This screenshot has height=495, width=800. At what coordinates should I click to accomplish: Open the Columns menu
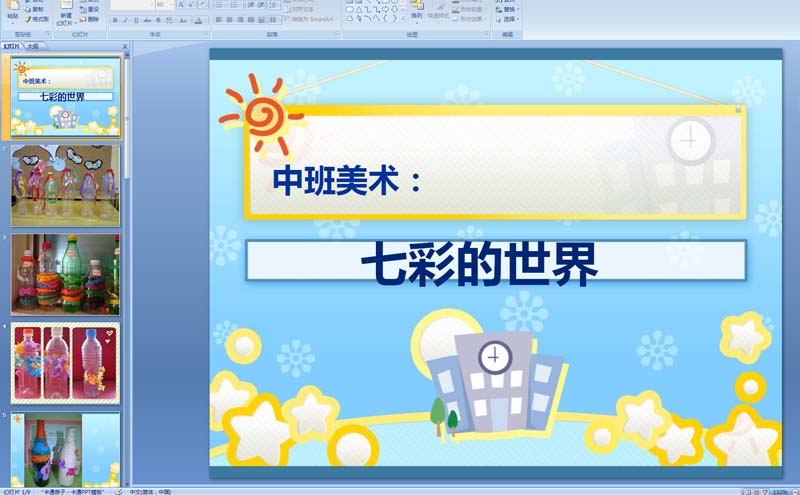point(274,19)
